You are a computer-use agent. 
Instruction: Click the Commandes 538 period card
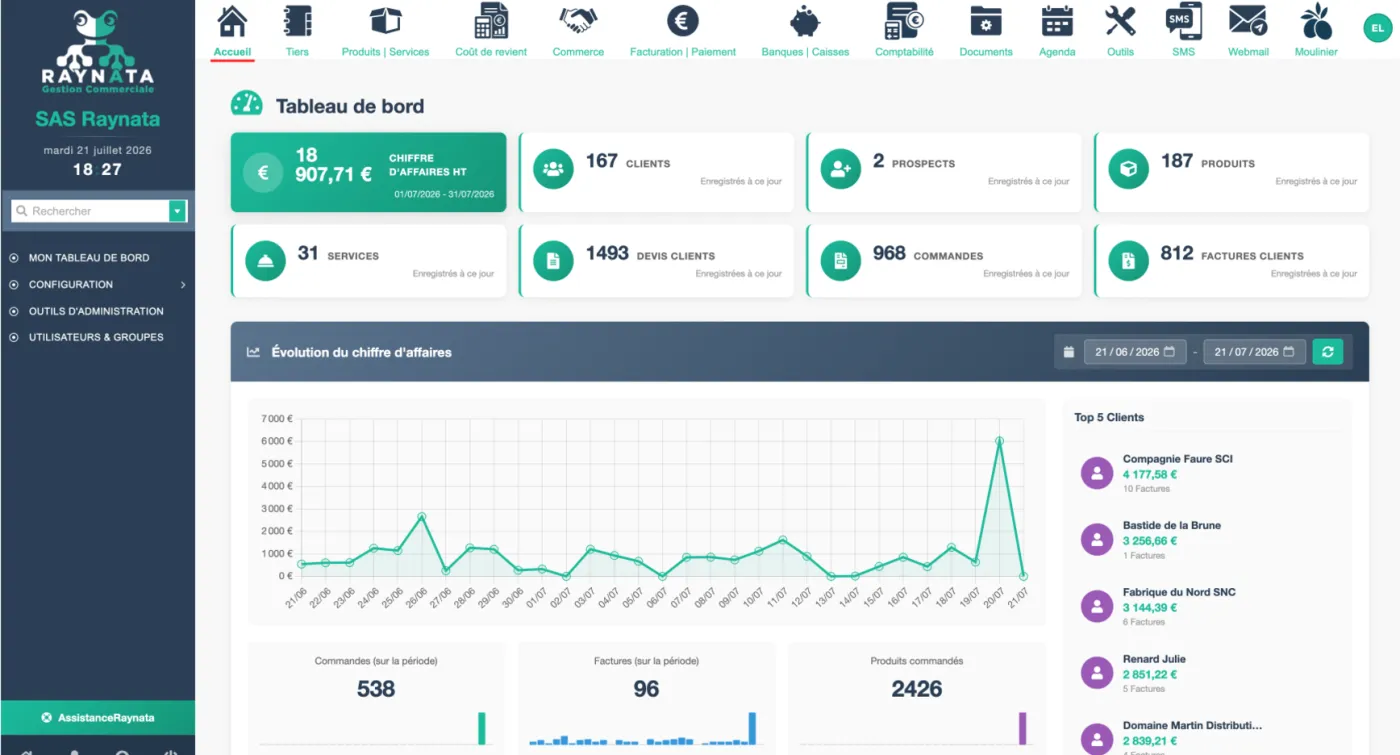click(376, 698)
